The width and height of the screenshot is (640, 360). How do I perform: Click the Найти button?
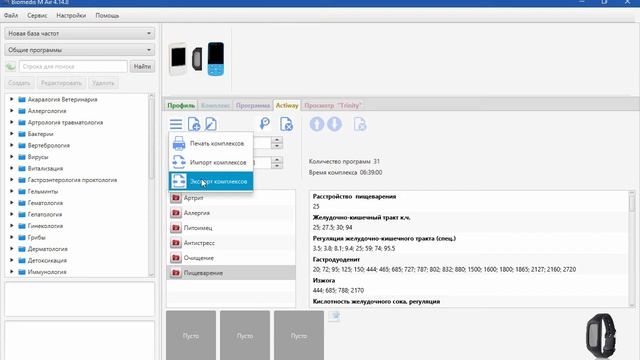point(142,67)
